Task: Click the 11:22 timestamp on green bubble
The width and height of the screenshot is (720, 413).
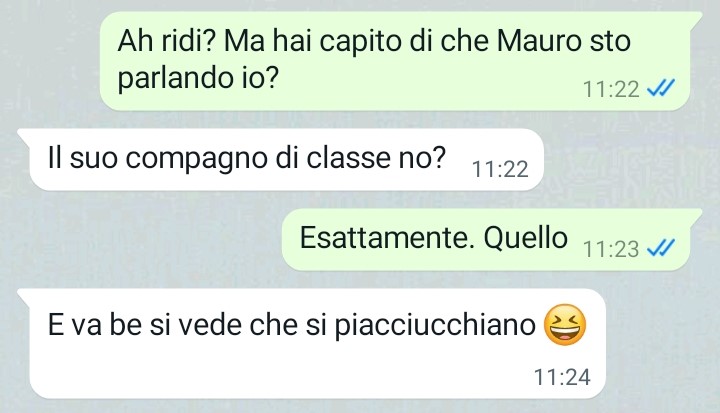Action: (x=611, y=89)
